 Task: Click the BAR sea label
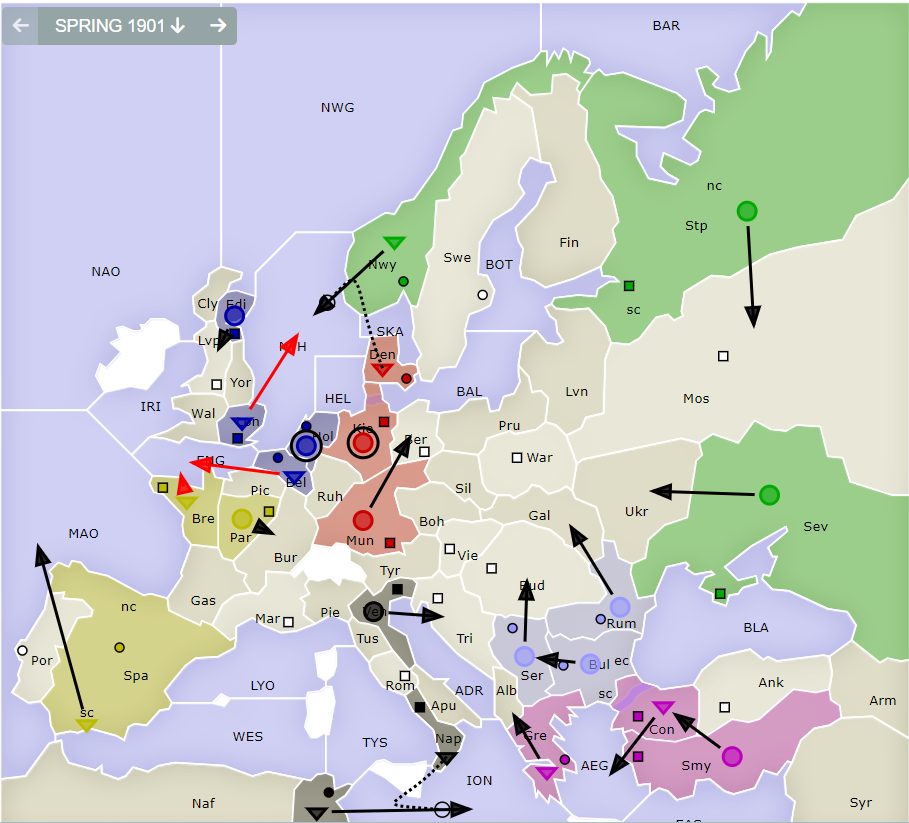(x=666, y=26)
